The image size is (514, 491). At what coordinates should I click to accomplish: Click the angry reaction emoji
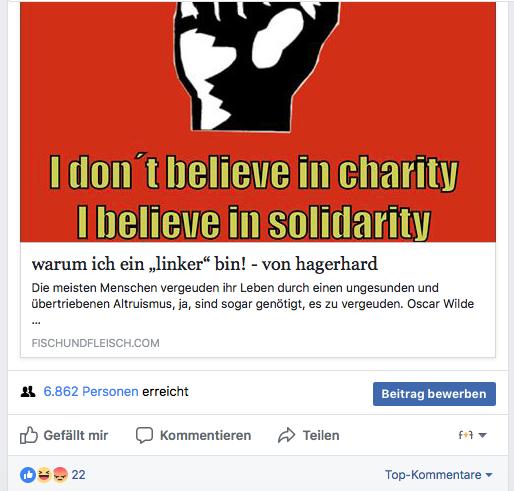[x=60, y=475]
